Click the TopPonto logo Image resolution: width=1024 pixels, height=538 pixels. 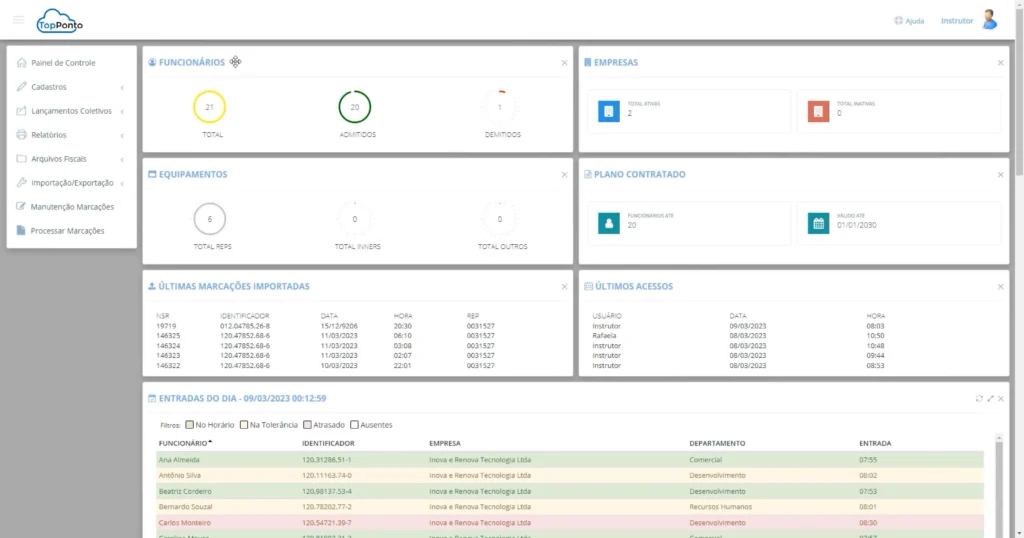[x=60, y=20]
